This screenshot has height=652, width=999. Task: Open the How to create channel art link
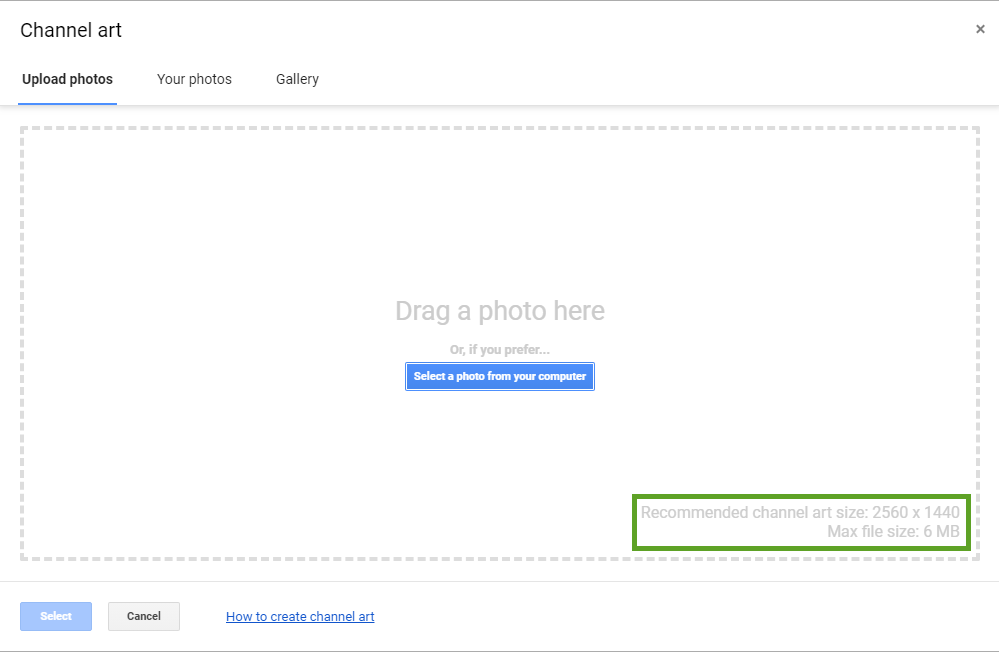point(300,616)
